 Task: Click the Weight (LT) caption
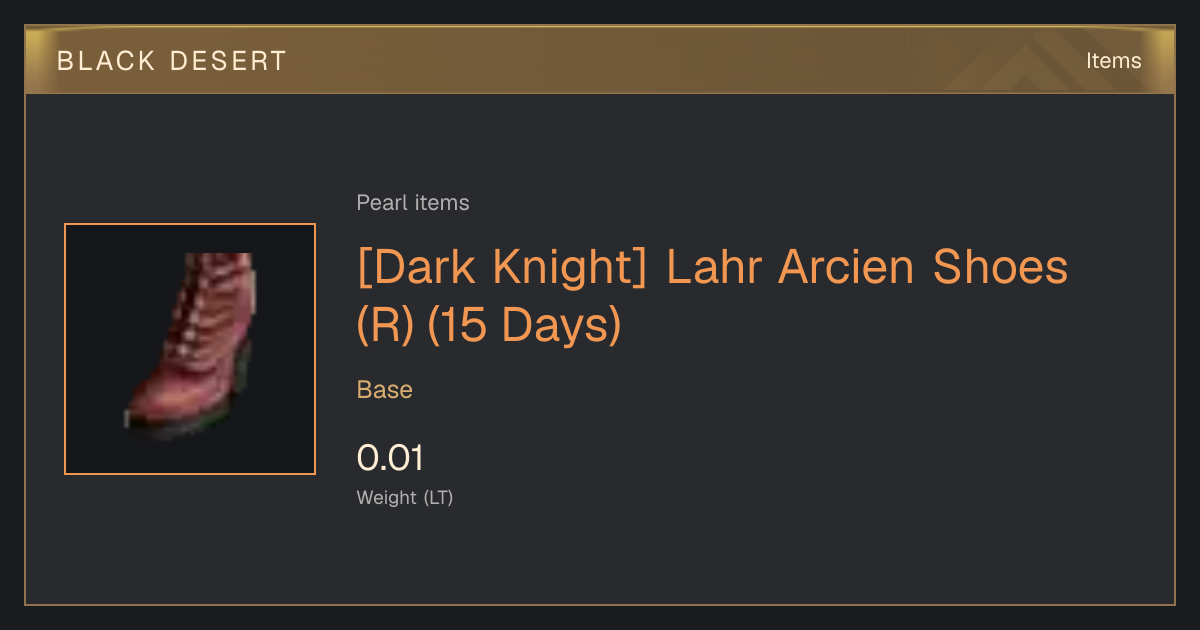(x=405, y=497)
